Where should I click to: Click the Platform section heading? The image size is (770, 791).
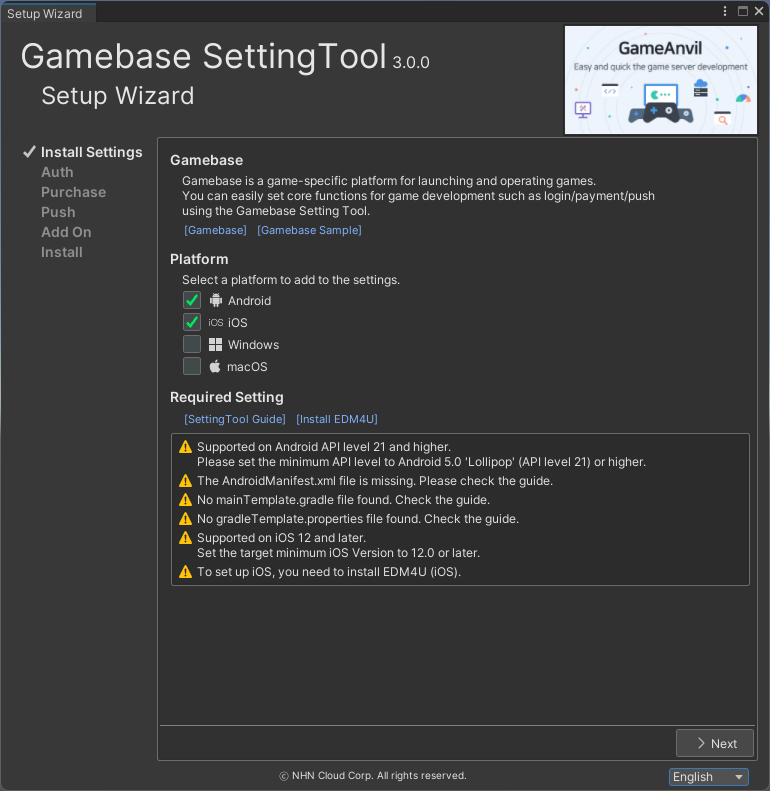pyautogui.click(x=199, y=259)
